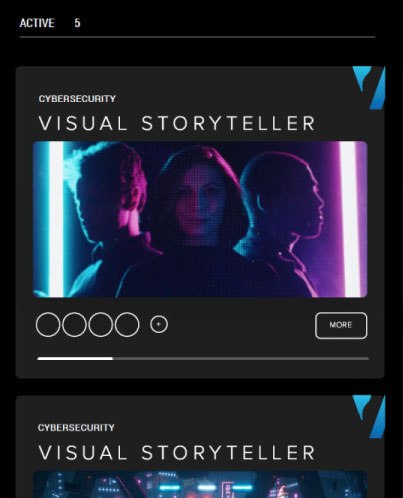Click the blue corner emblem on second card
The height and width of the screenshot is (498, 403).
click(369, 416)
